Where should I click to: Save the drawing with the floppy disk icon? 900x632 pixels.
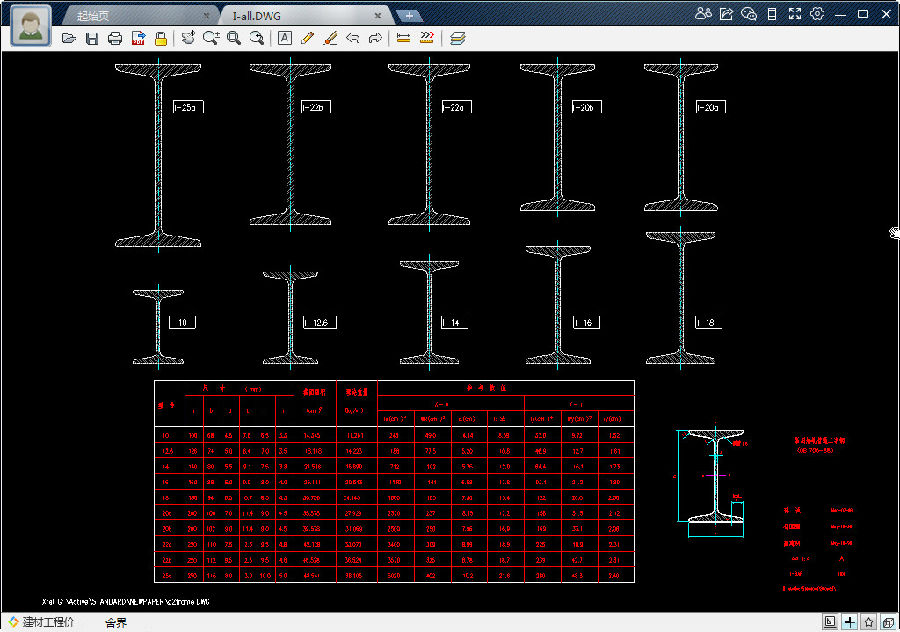coord(91,39)
